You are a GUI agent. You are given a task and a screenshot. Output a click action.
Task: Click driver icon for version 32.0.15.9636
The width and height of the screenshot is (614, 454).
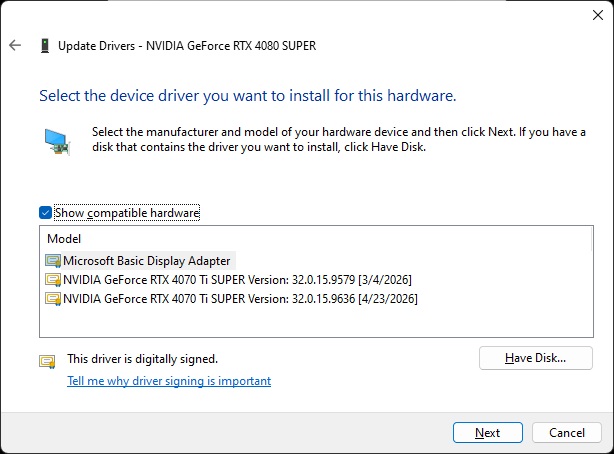53,299
